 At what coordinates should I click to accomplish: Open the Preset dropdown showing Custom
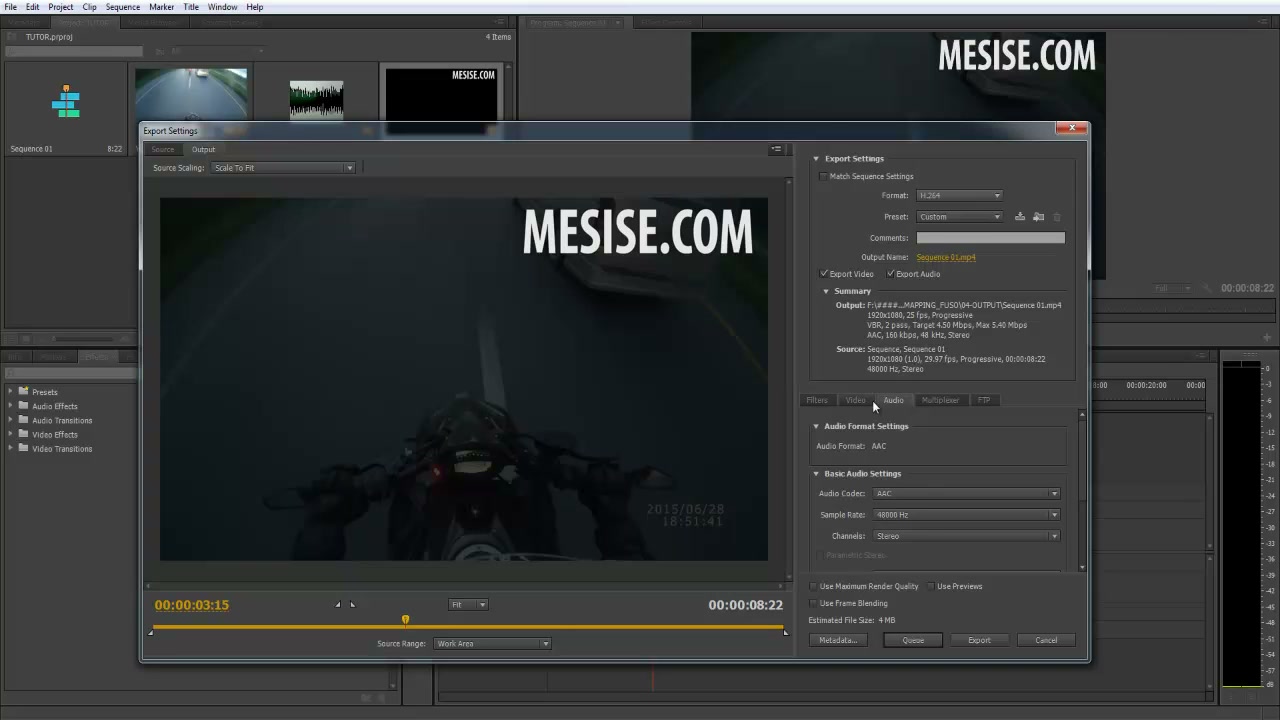959,217
